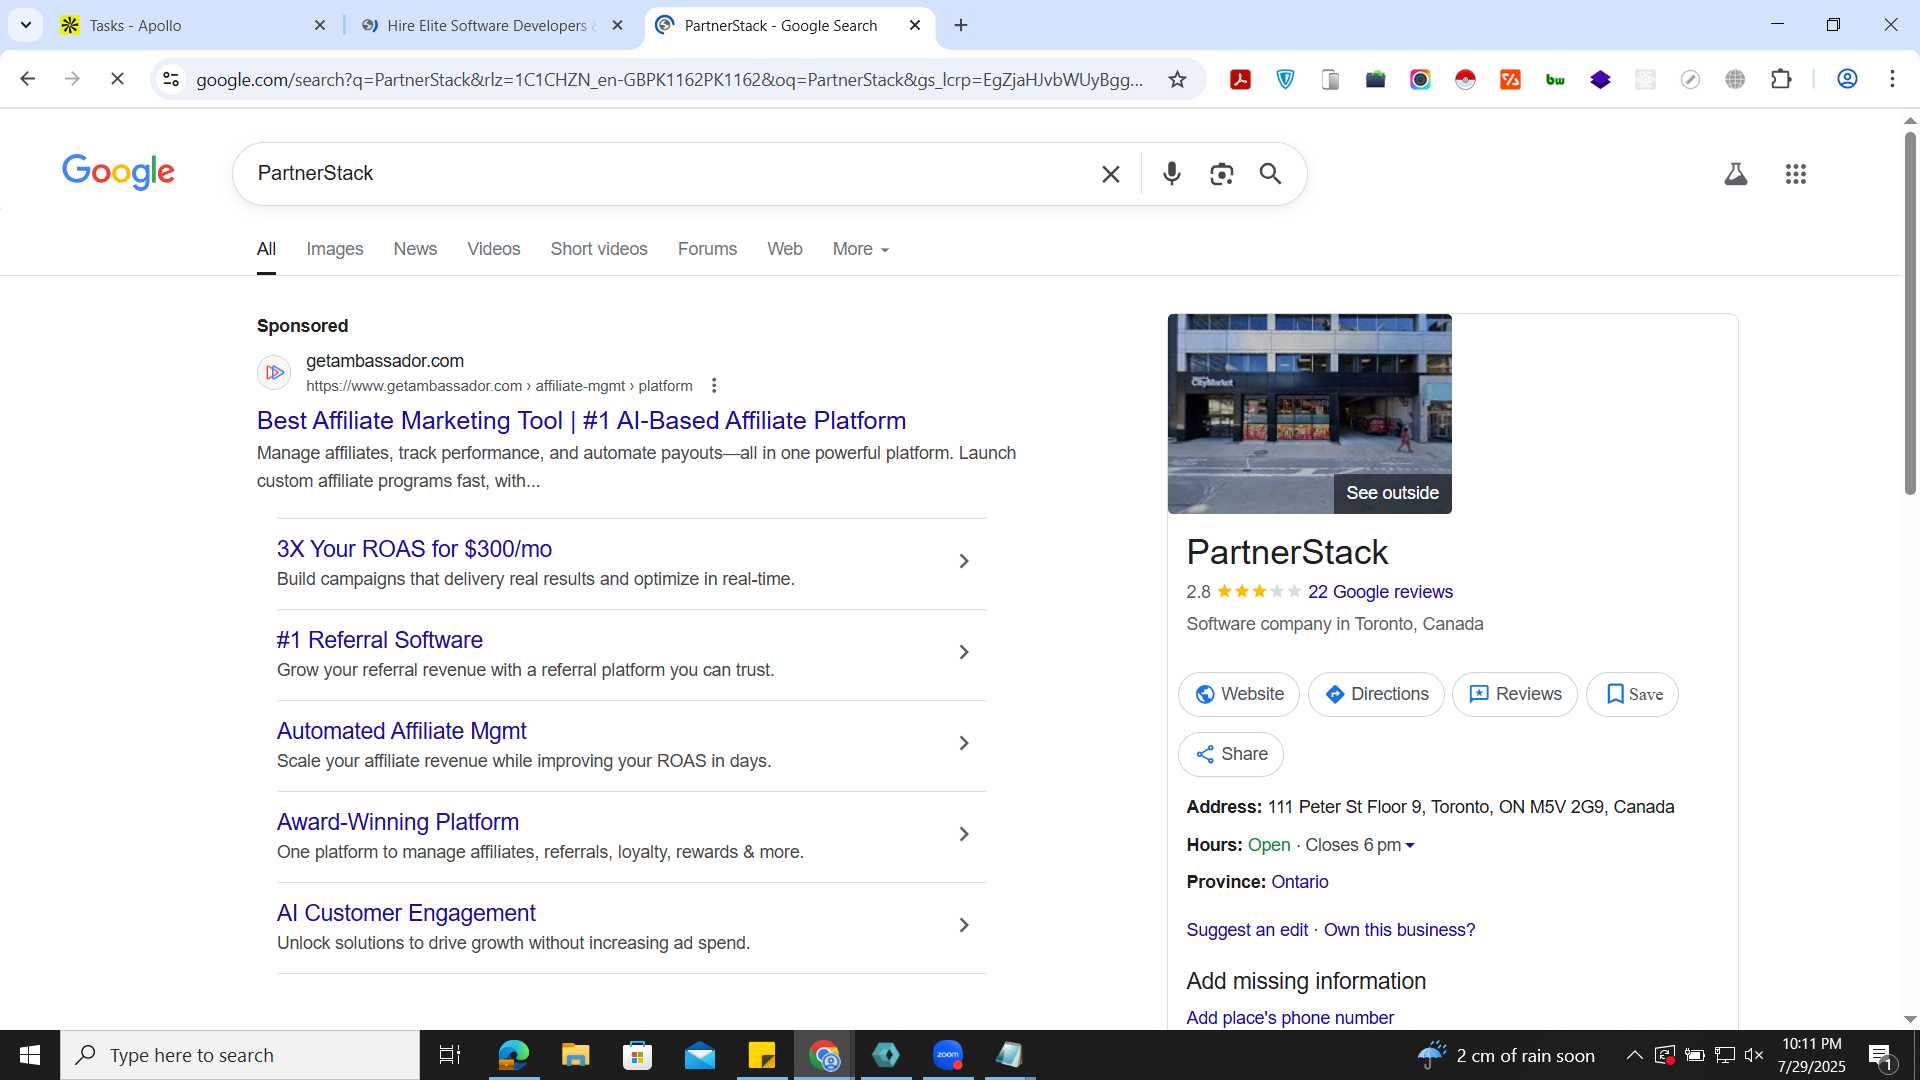1920x1080 pixels.
Task: Expand the 3X Your ROAS sitelink chevron
Action: pyautogui.click(x=964, y=562)
